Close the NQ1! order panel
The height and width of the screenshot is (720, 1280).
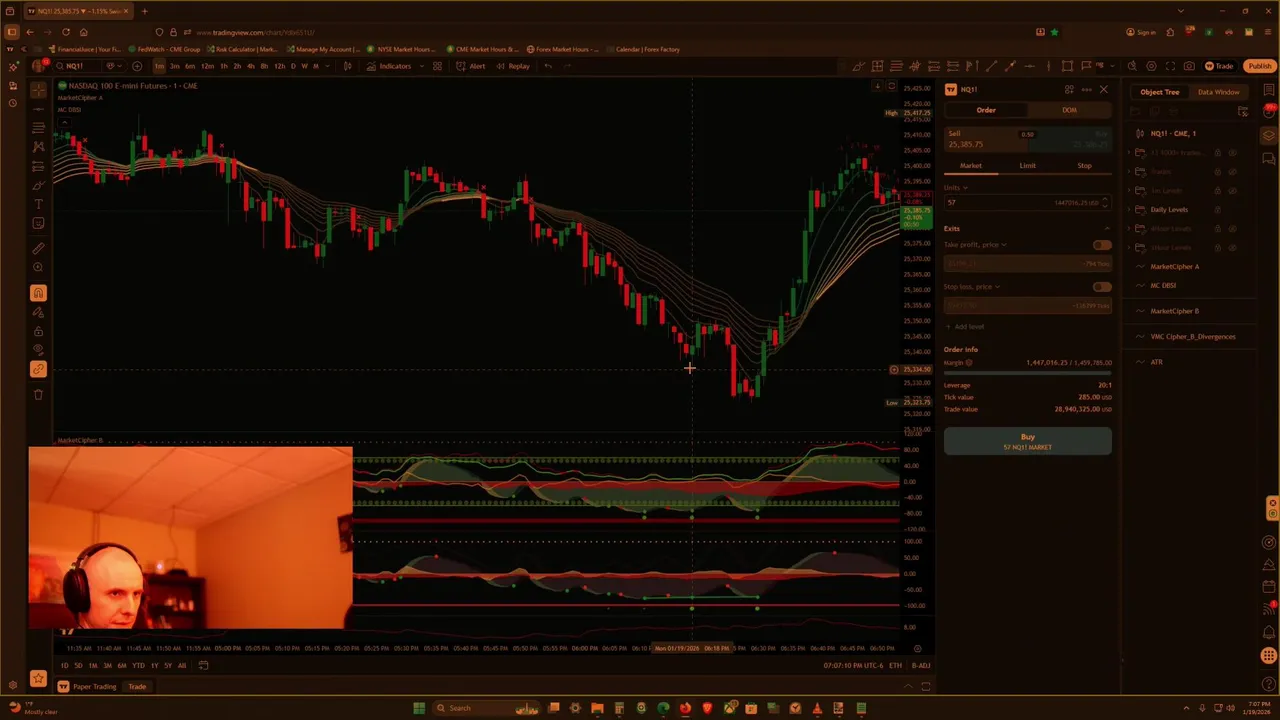click(x=1104, y=89)
